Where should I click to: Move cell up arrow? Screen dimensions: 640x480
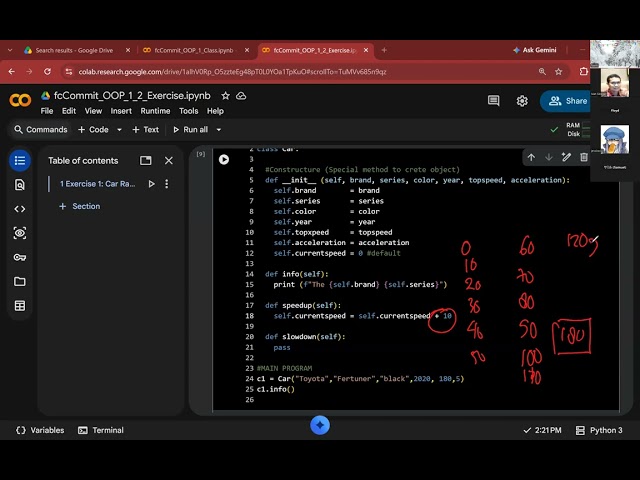[531, 157]
